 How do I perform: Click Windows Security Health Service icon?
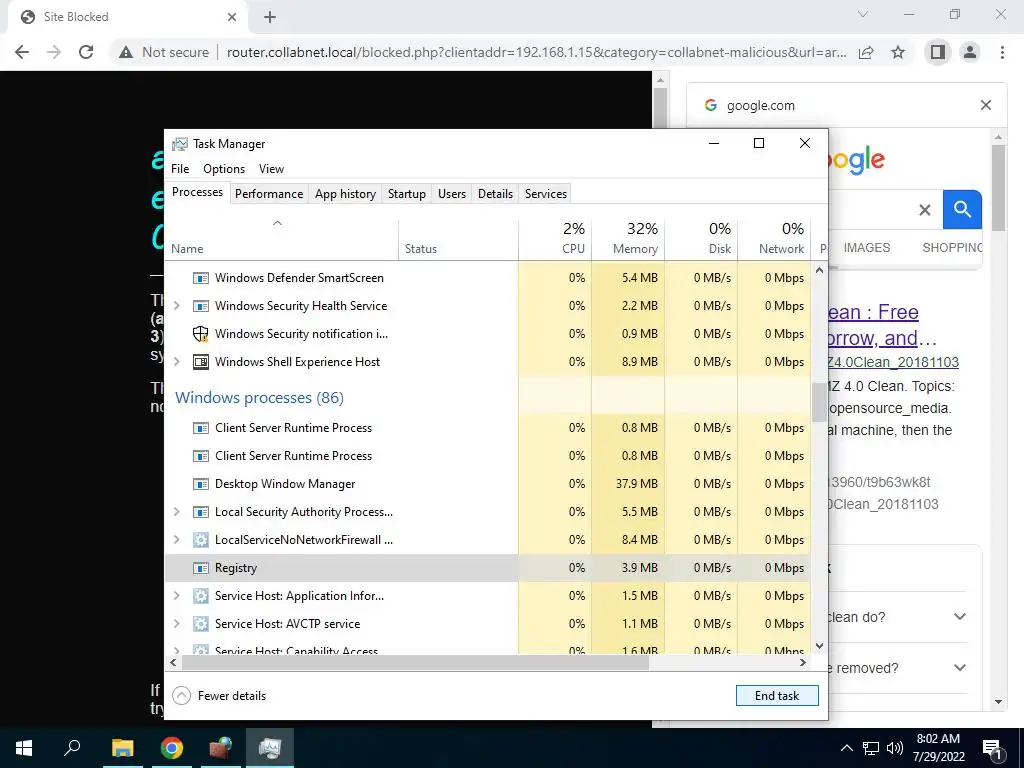click(x=200, y=306)
